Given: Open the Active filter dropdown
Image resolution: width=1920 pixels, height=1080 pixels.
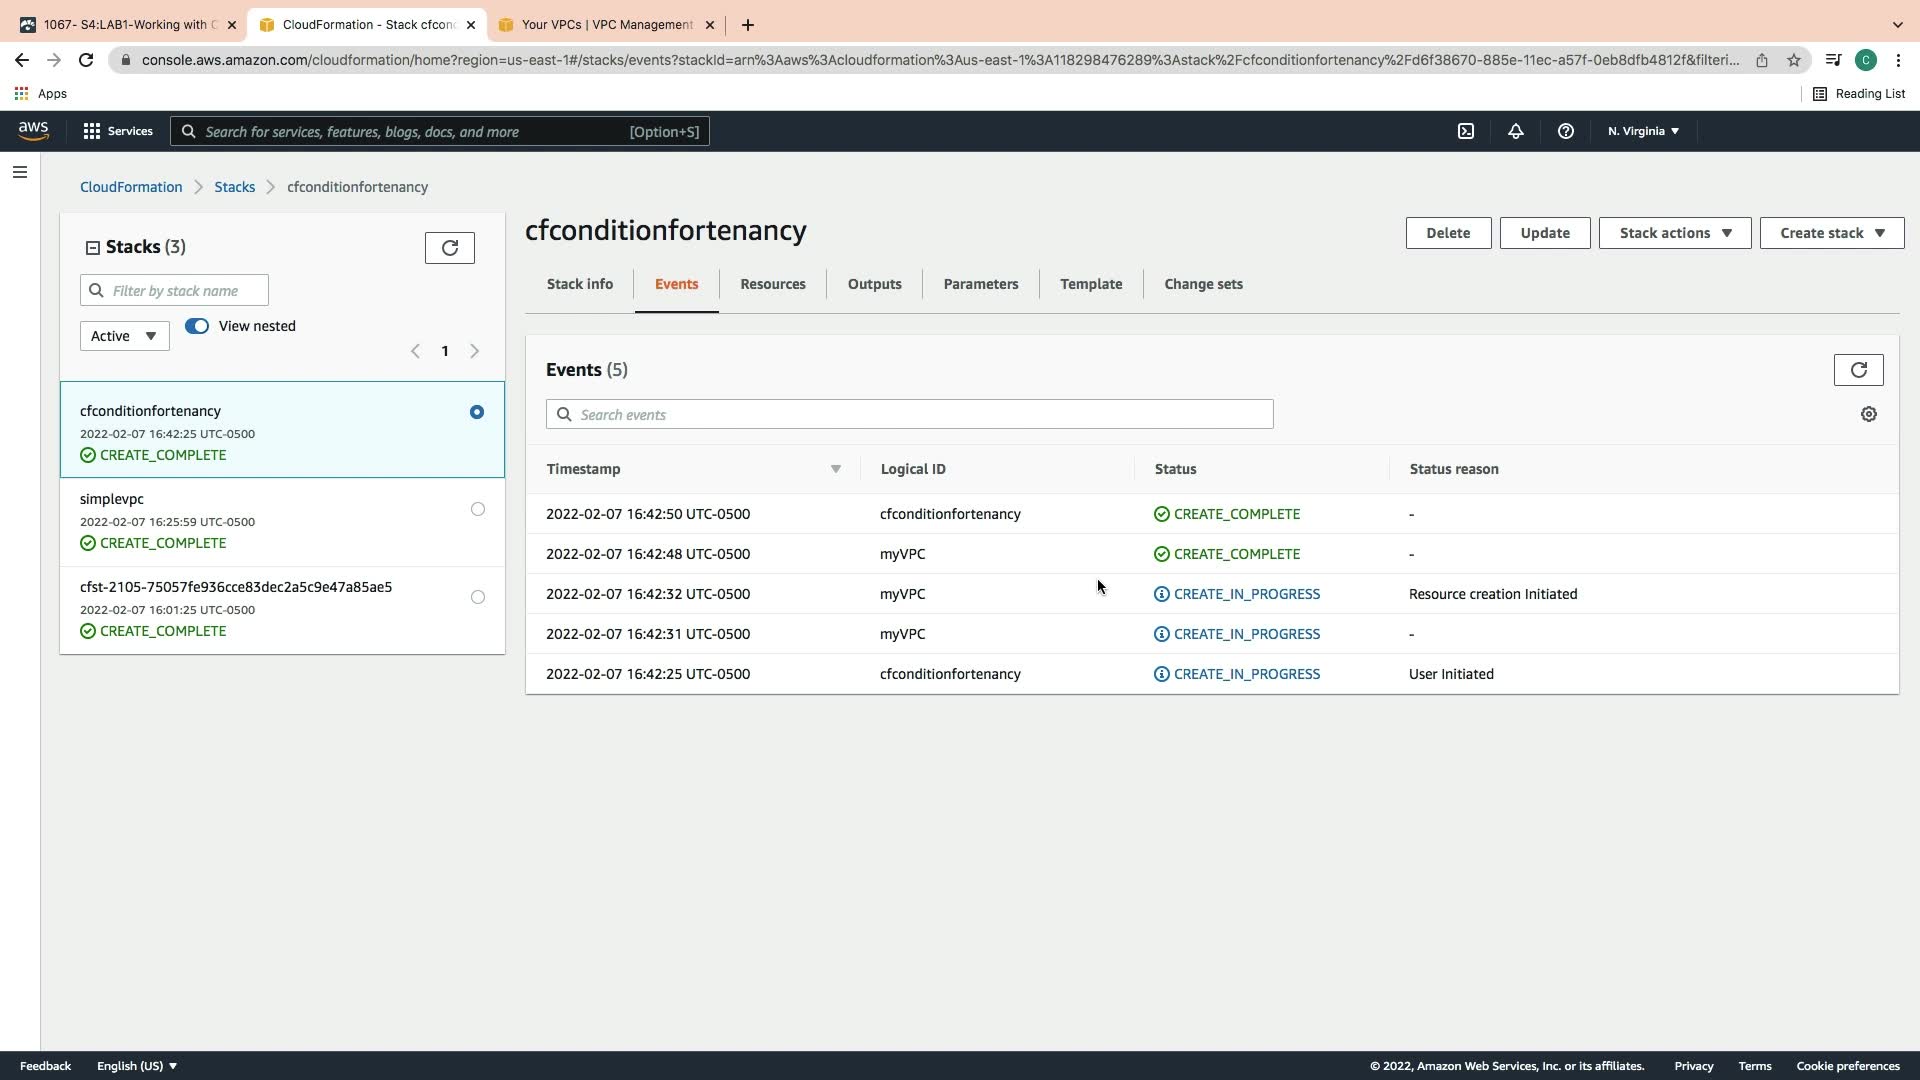Looking at the screenshot, I should click(124, 336).
